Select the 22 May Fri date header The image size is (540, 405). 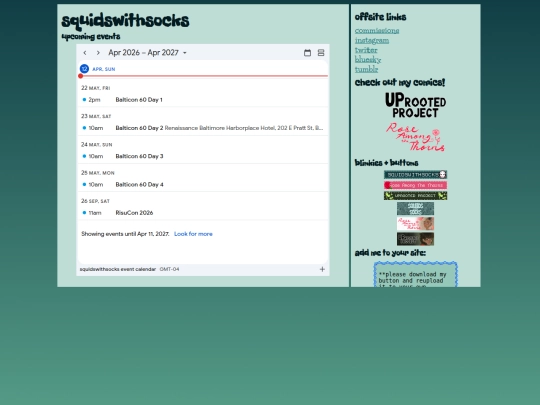point(95,88)
